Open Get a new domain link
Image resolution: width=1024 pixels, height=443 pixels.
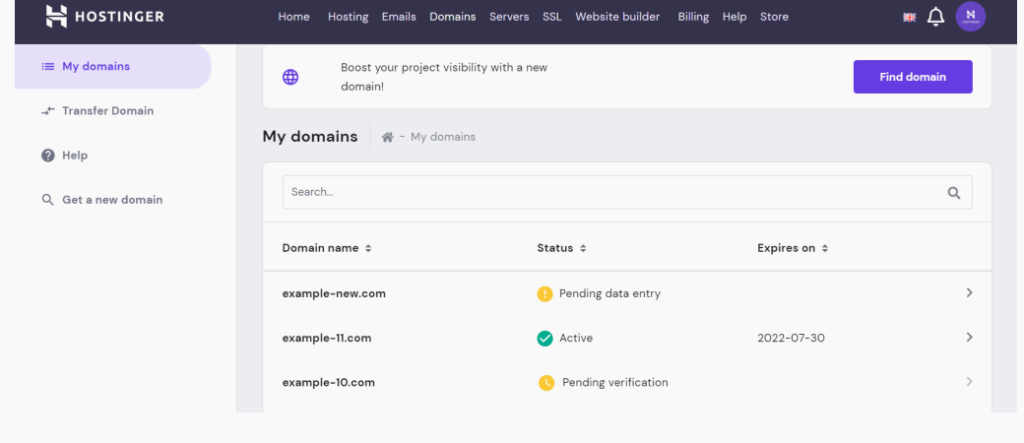pos(112,200)
